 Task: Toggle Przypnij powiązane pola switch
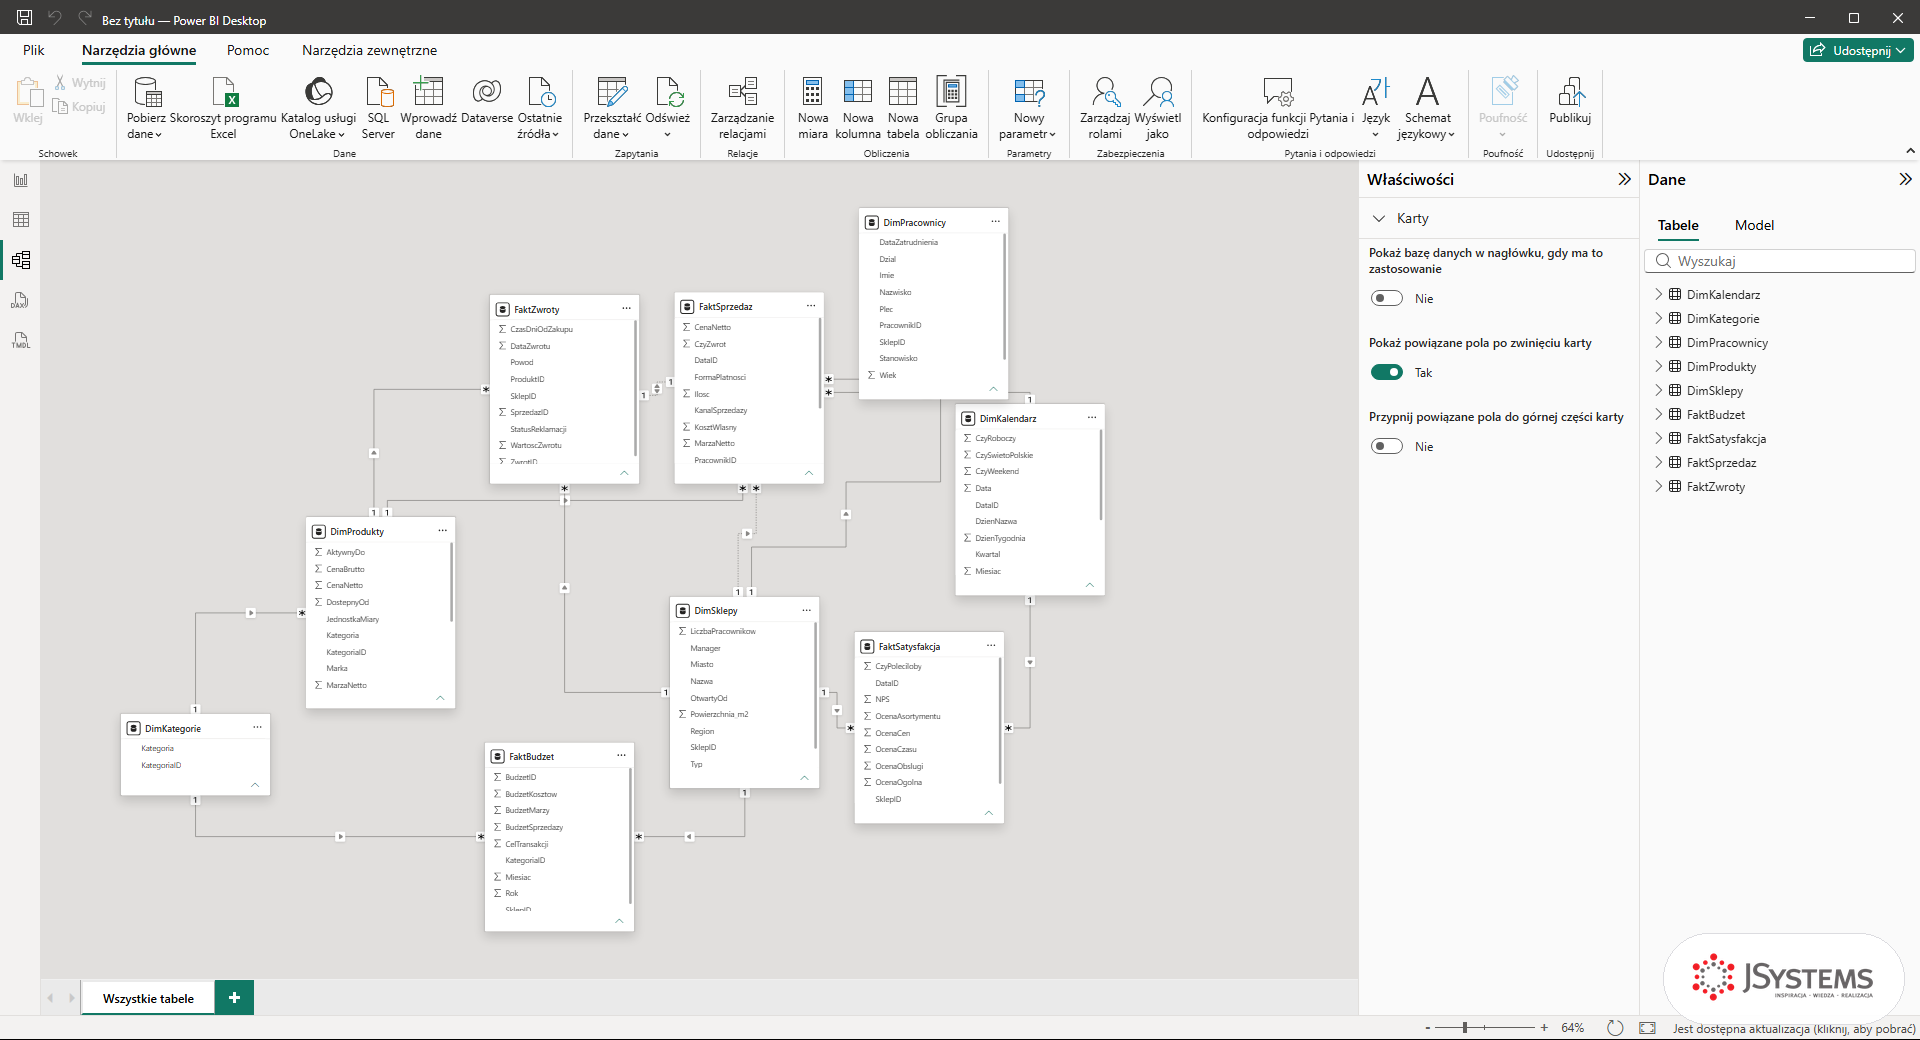(1387, 446)
